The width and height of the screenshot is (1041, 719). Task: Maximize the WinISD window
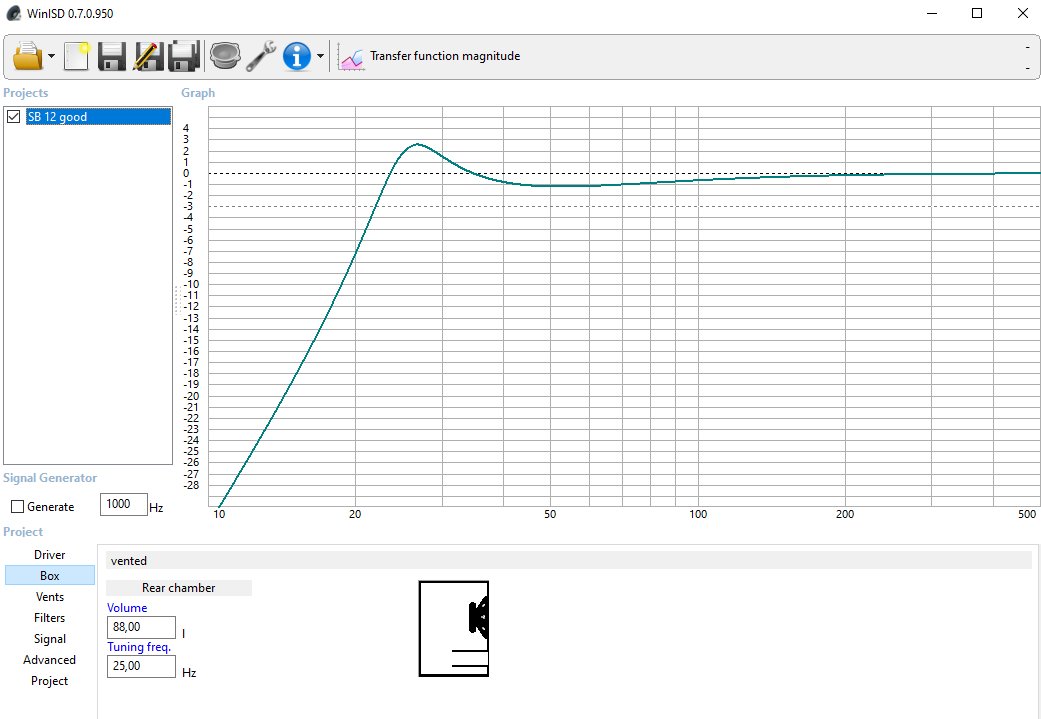tap(977, 13)
